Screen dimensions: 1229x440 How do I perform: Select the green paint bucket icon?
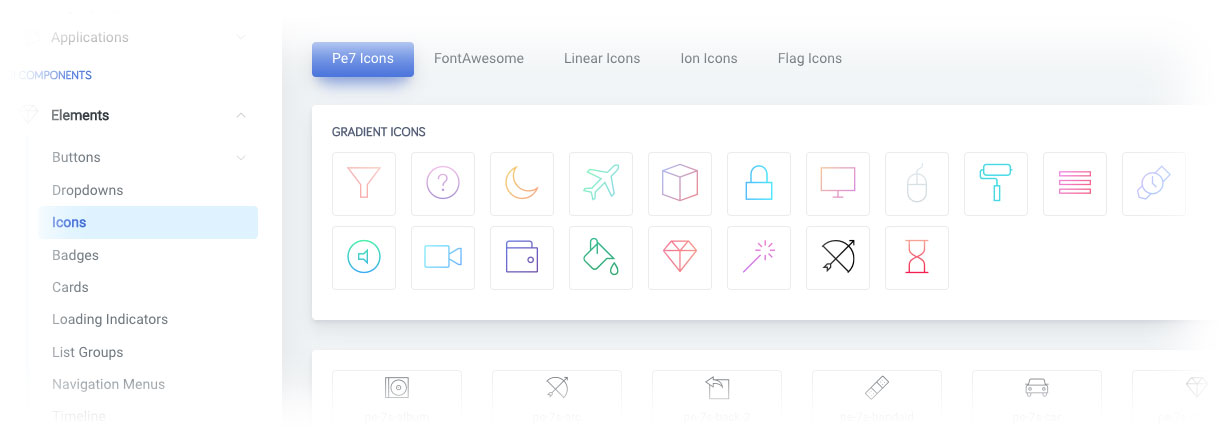pos(601,258)
